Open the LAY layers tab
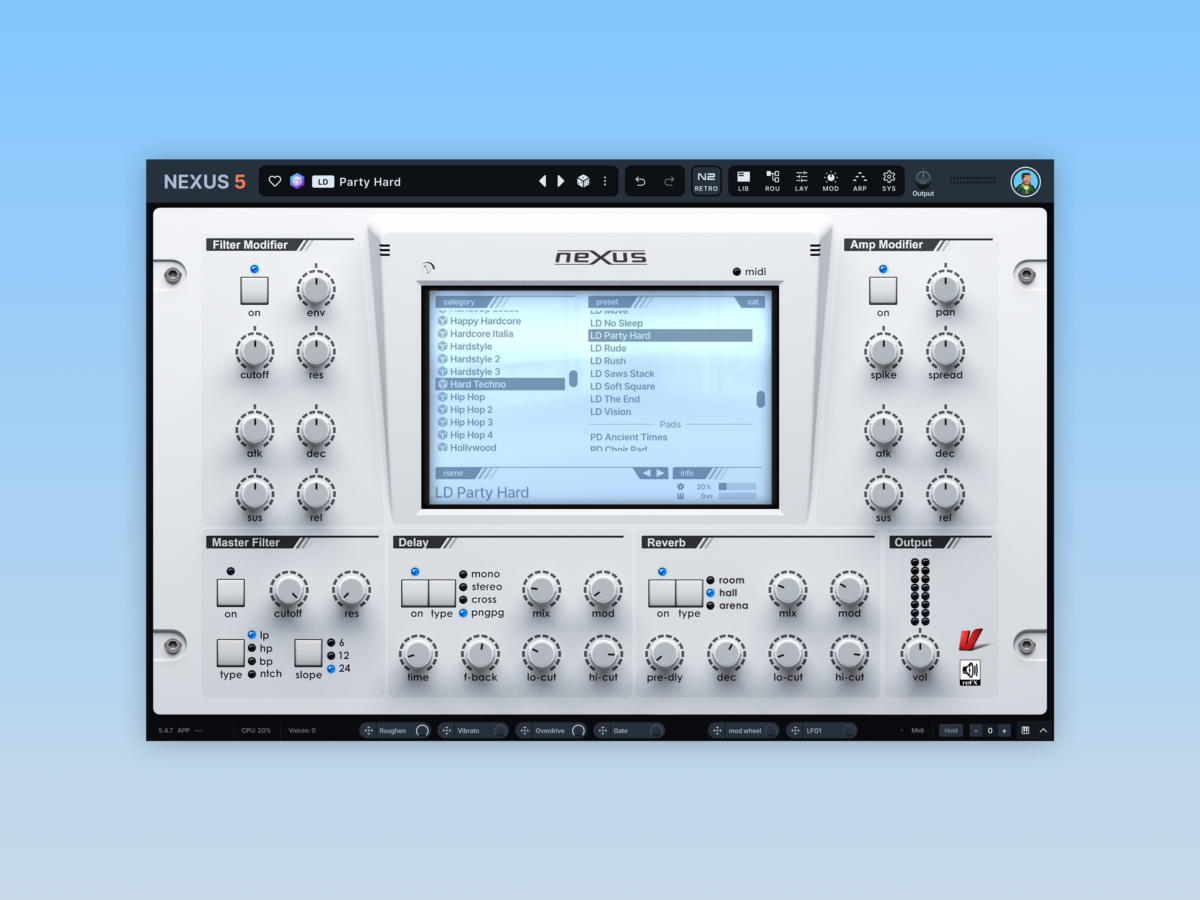 click(802, 181)
